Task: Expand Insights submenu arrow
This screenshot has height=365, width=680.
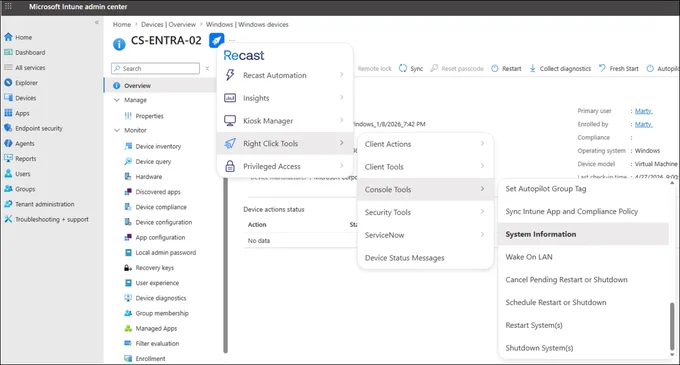Action: click(x=342, y=97)
